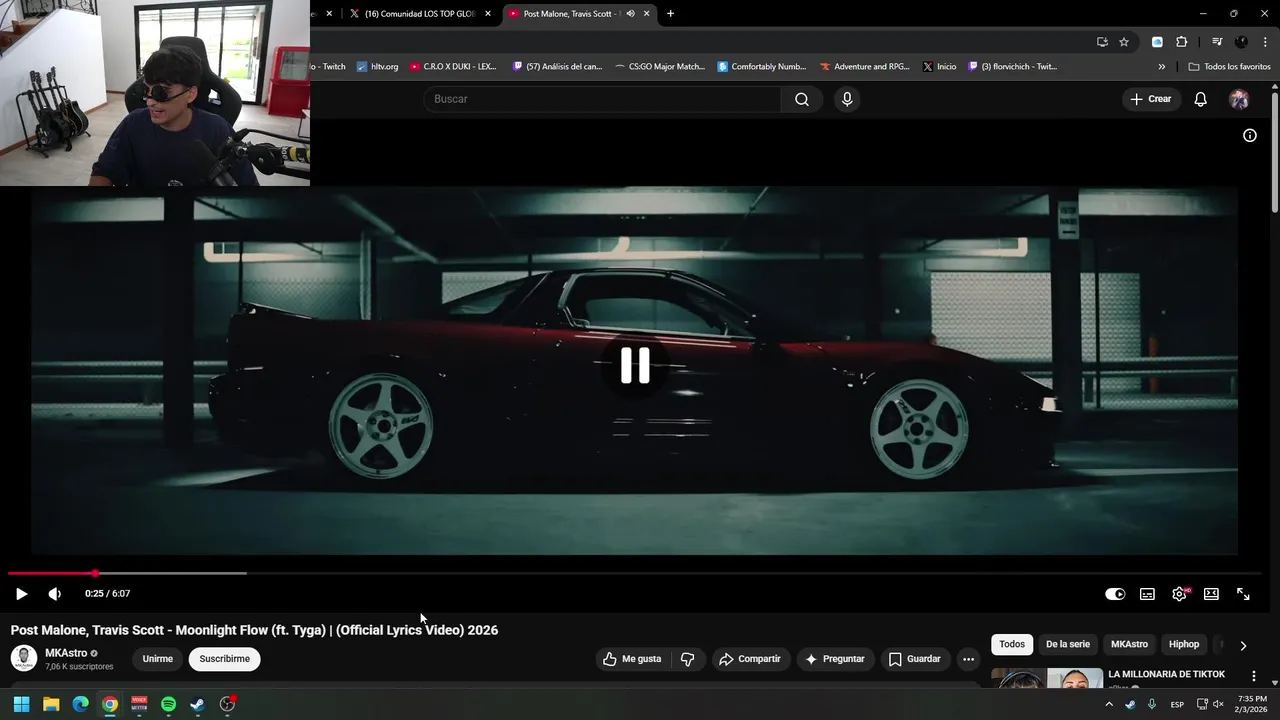Open the Crear menu

[1151, 99]
